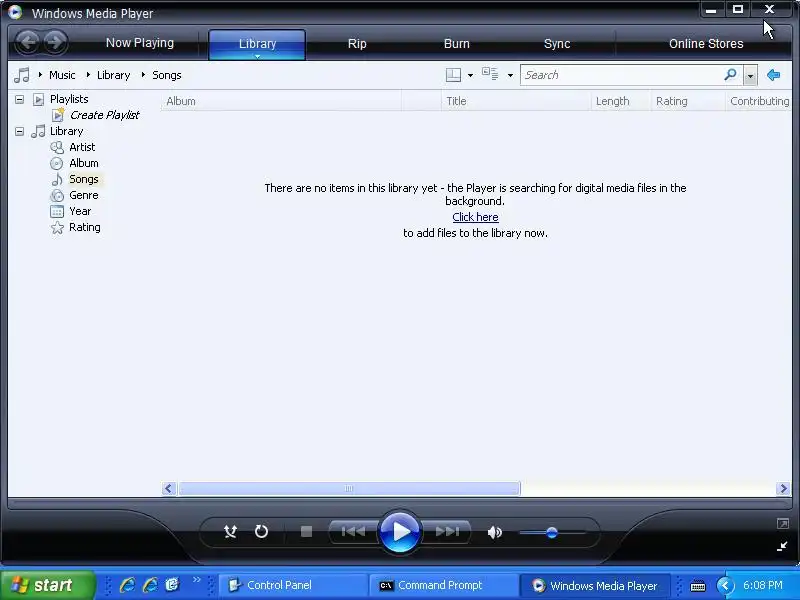Image resolution: width=800 pixels, height=600 pixels.
Task: Click Create Playlist in the tree
Action: coord(105,115)
